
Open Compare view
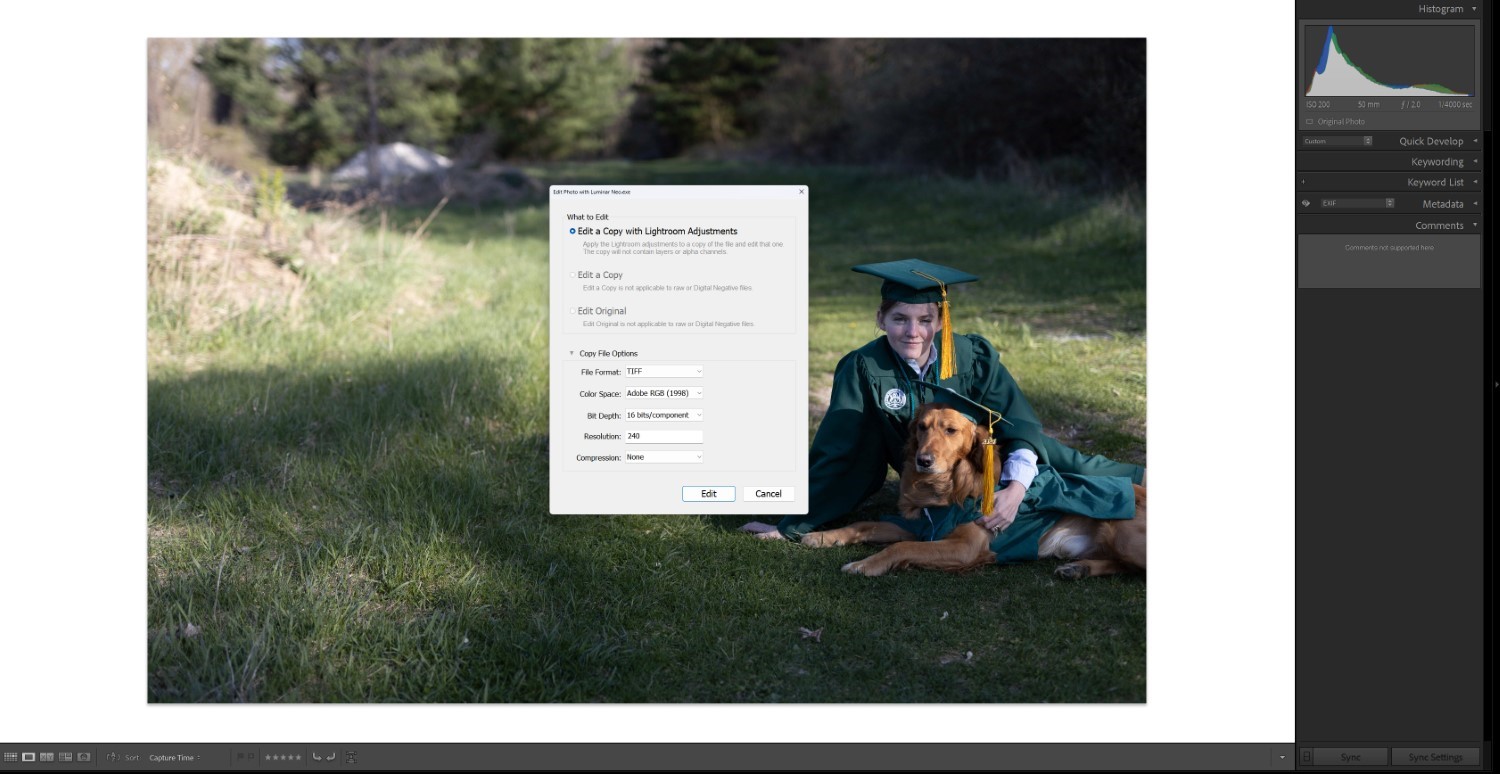click(x=45, y=757)
